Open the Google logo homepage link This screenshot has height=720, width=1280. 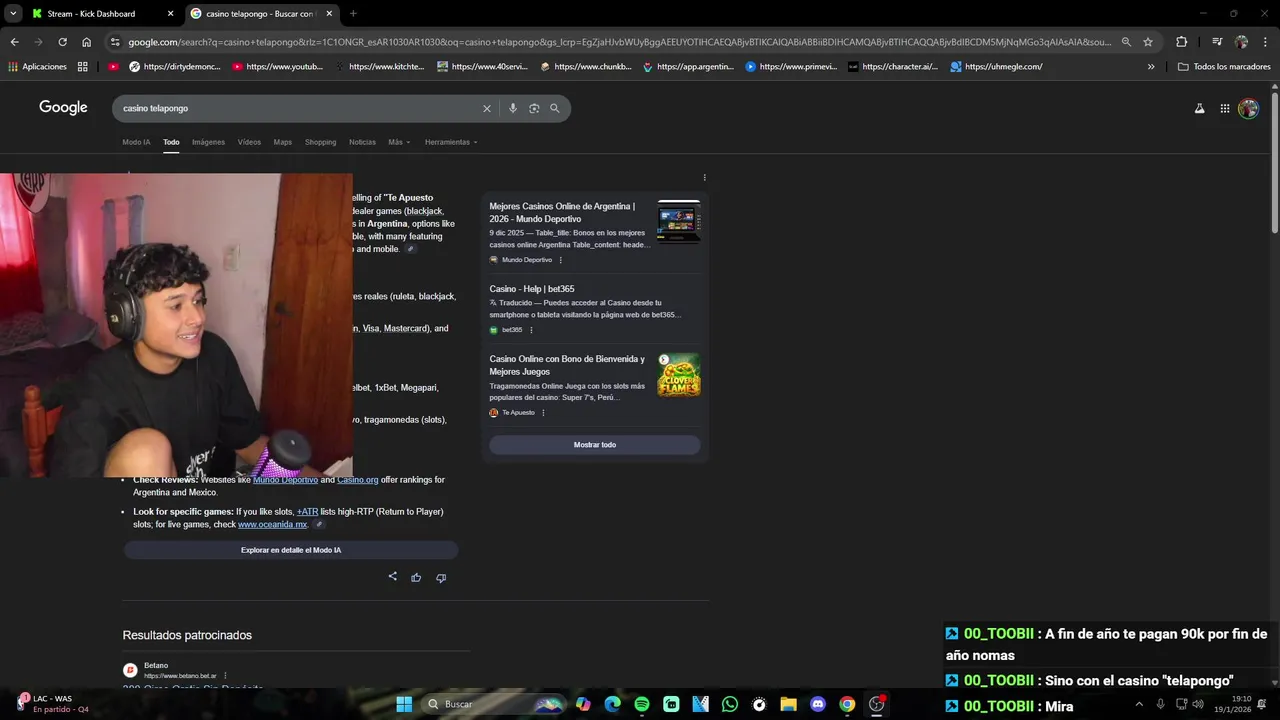pyautogui.click(x=63, y=108)
